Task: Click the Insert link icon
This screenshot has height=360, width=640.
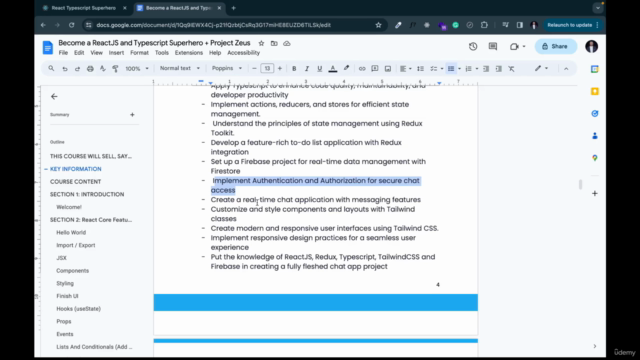Action: [x=362, y=69]
